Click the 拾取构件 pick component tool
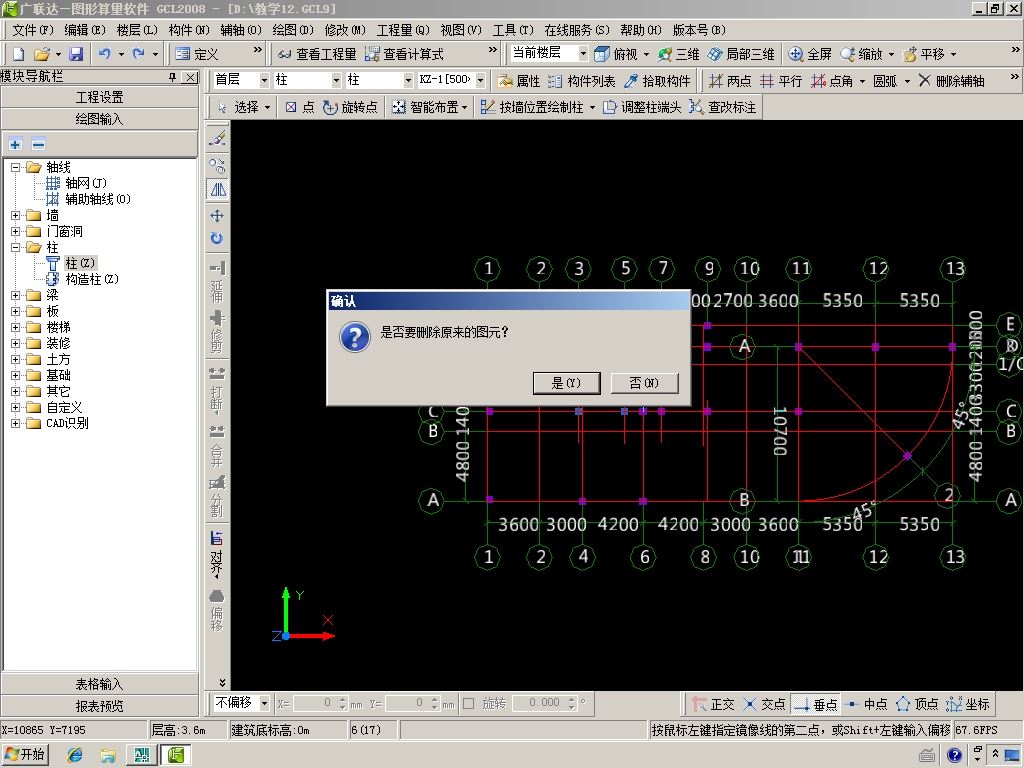The width and height of the screenshot is (1024, 768). (x=657, y=81)
